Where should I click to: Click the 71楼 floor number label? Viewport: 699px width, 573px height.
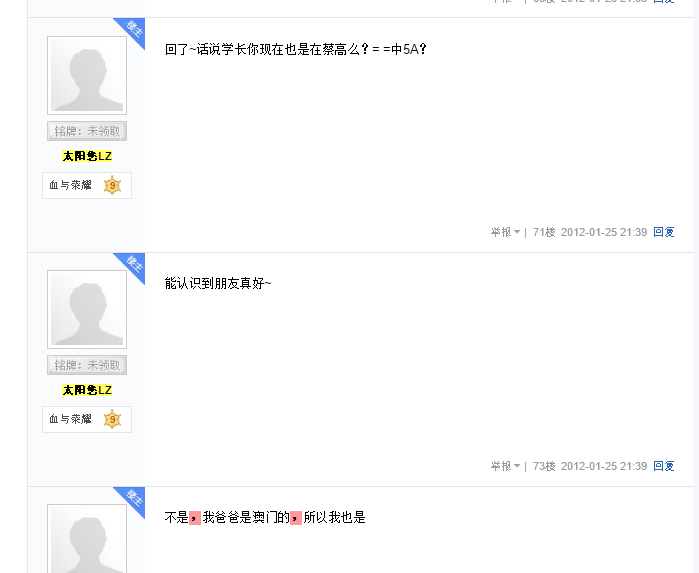pyautogui.click(x=544, y=232)
